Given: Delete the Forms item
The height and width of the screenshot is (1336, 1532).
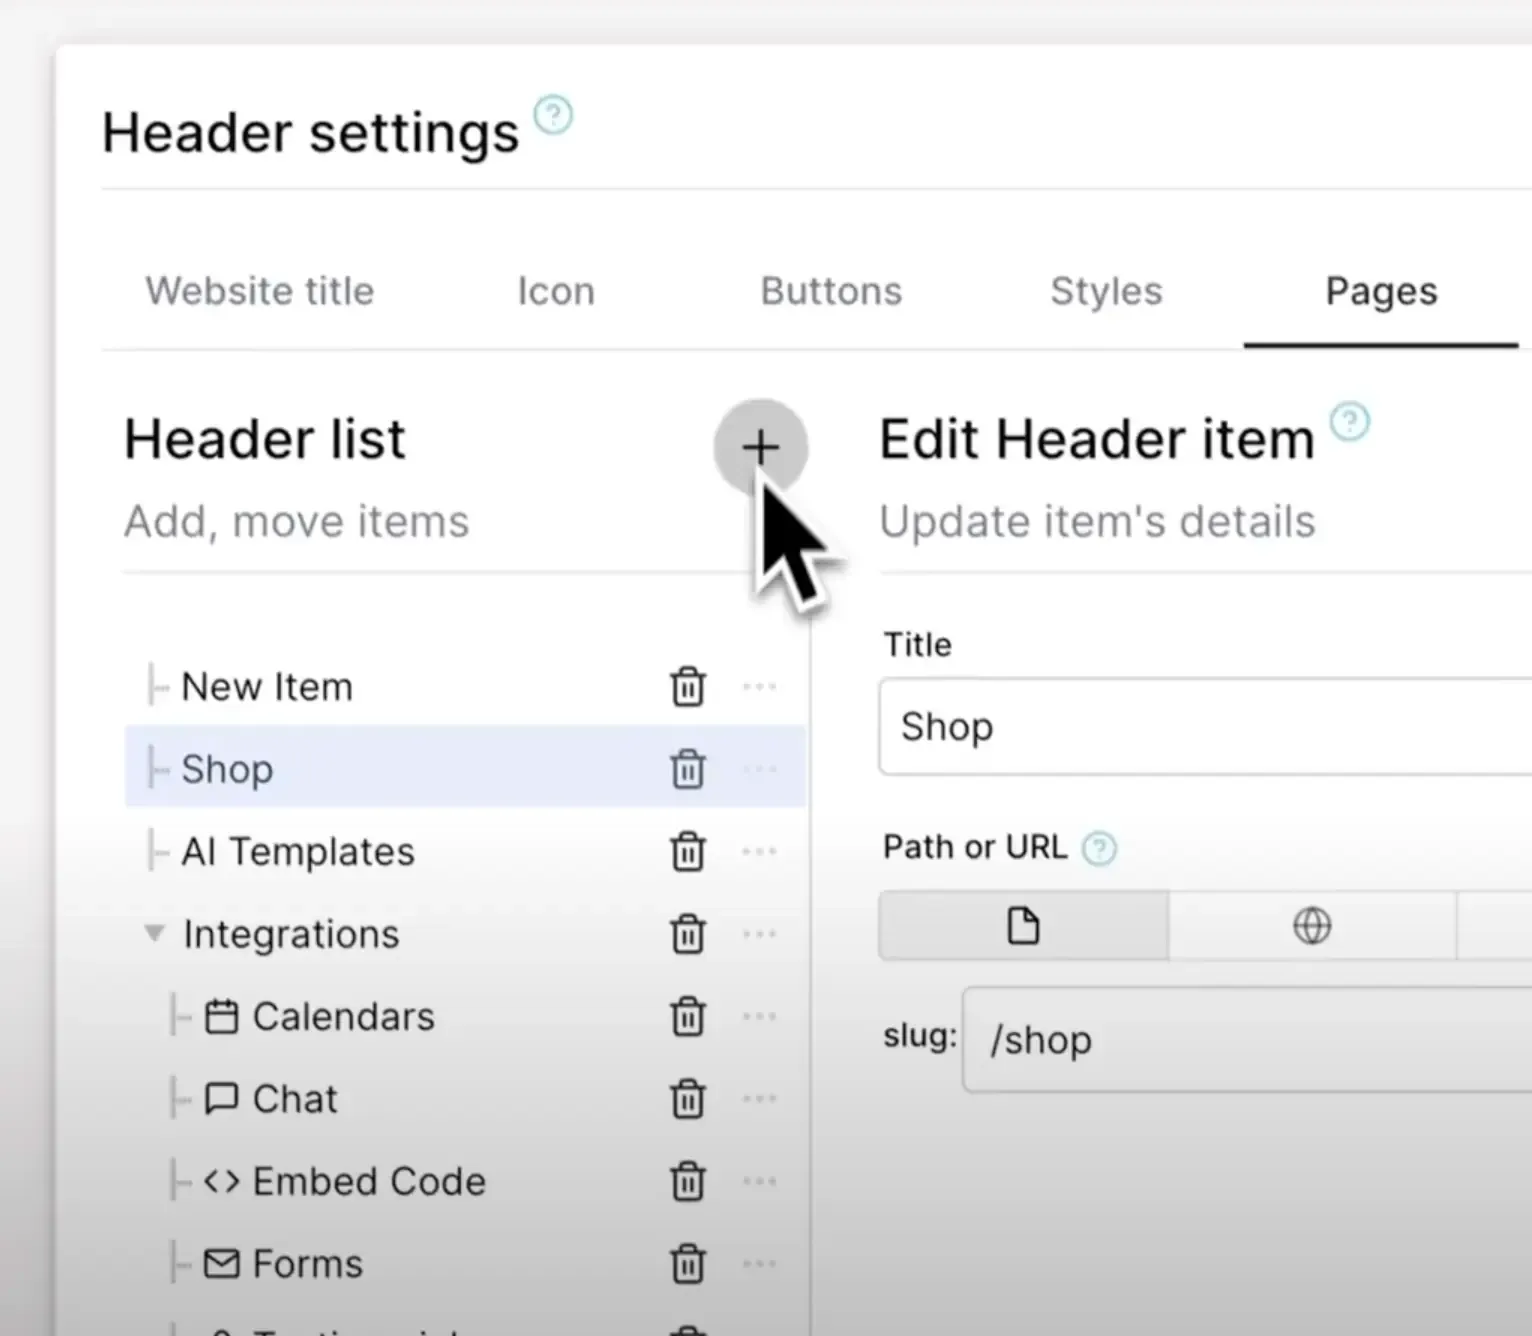Looking at the screenshot, I should point(688,1264).
